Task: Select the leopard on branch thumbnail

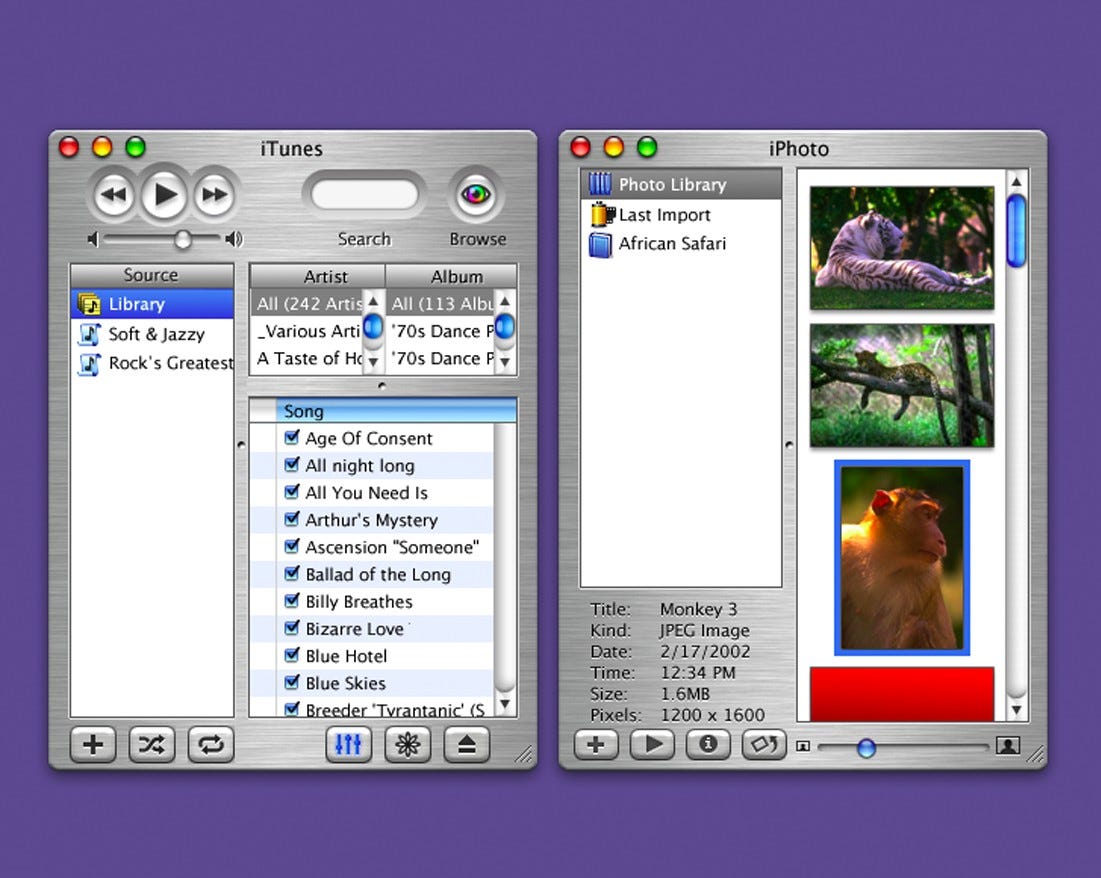Action: (x=902, y=385)
